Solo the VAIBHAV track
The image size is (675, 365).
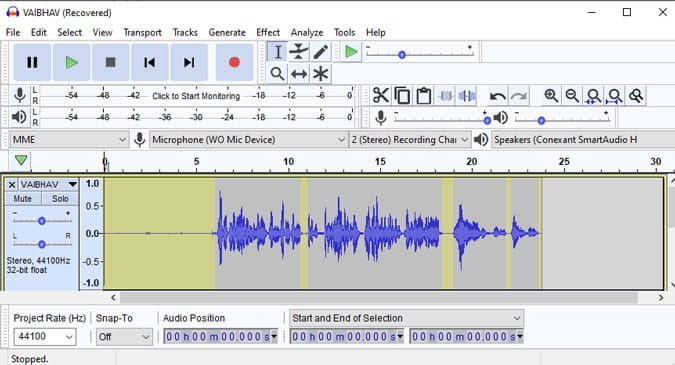(60, 198)
